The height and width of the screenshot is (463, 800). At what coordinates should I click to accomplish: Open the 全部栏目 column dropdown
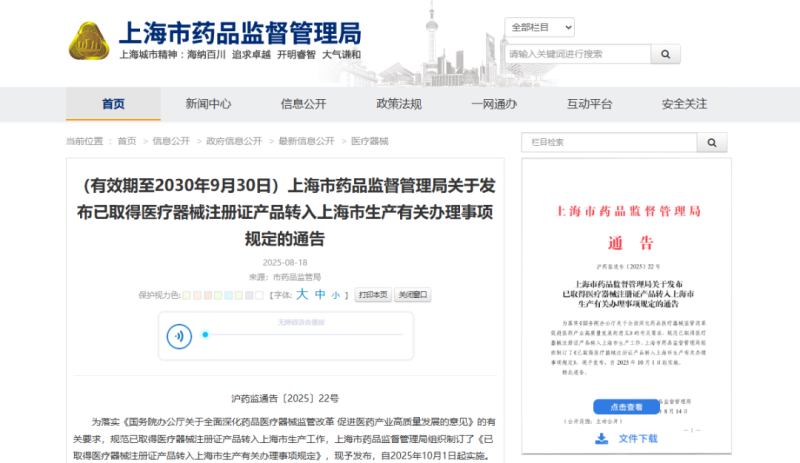(539, 27)
